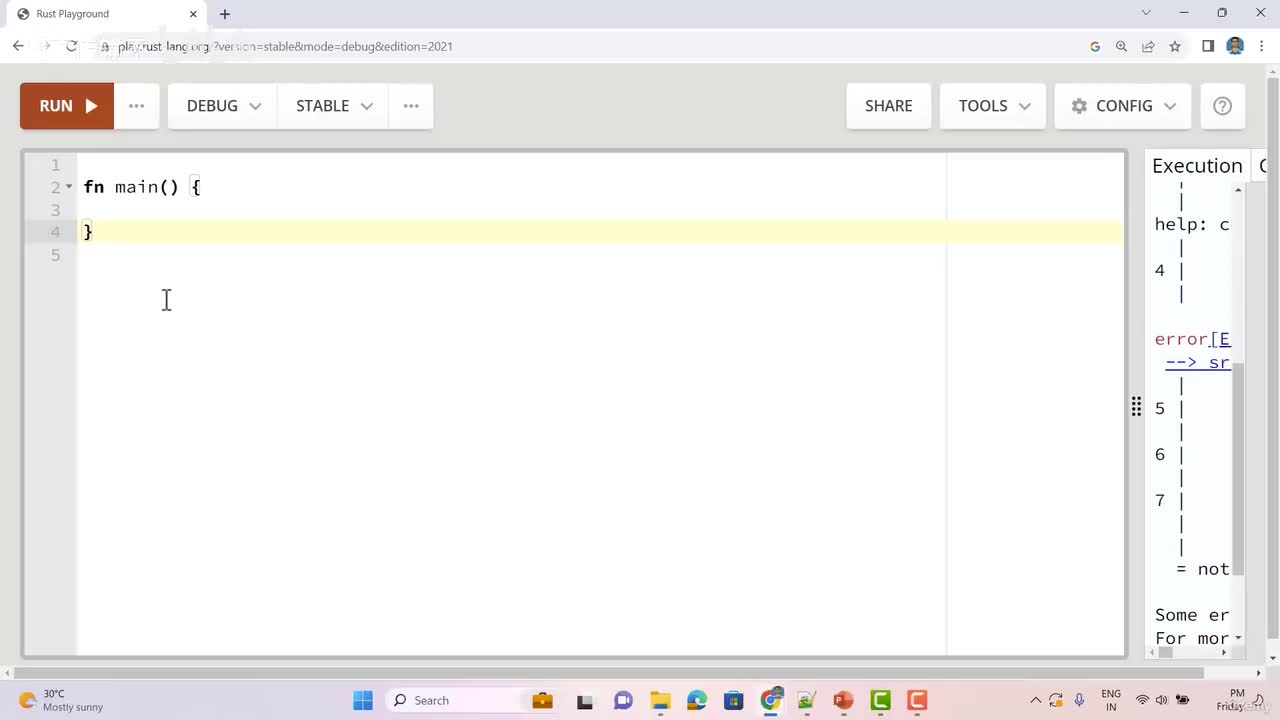1280x720 pixels.
Task: Open the Chrome three-dot menu
Action: [1262, 46]
